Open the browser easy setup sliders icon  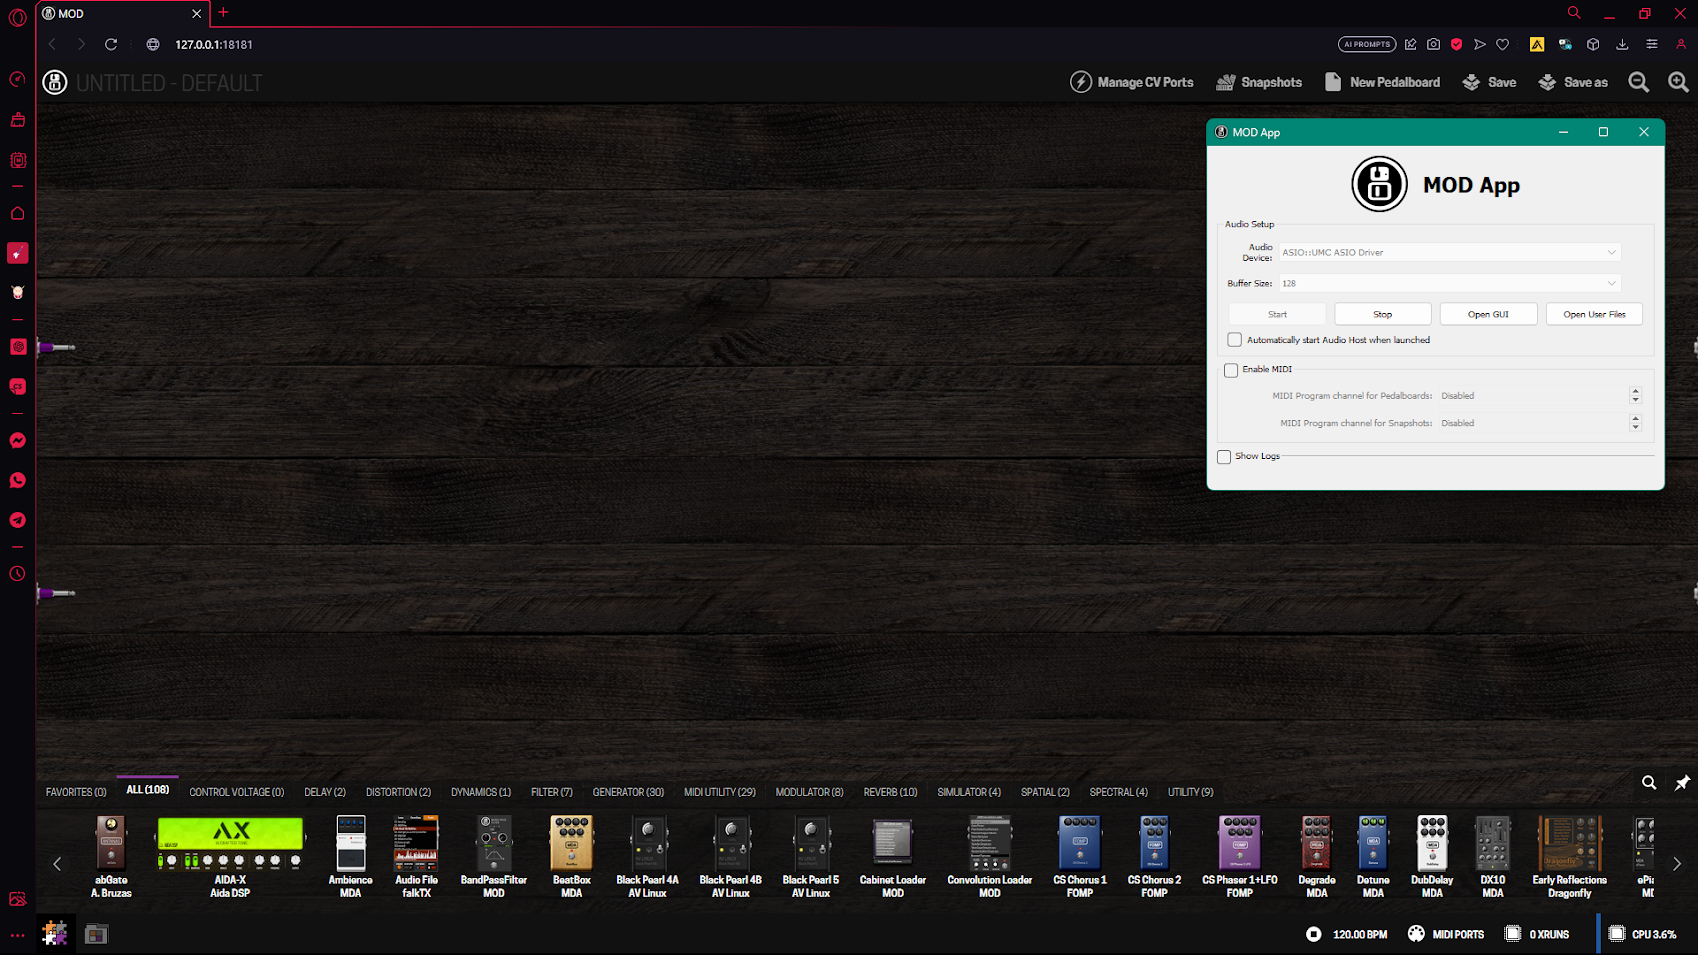pos(1651,44)
